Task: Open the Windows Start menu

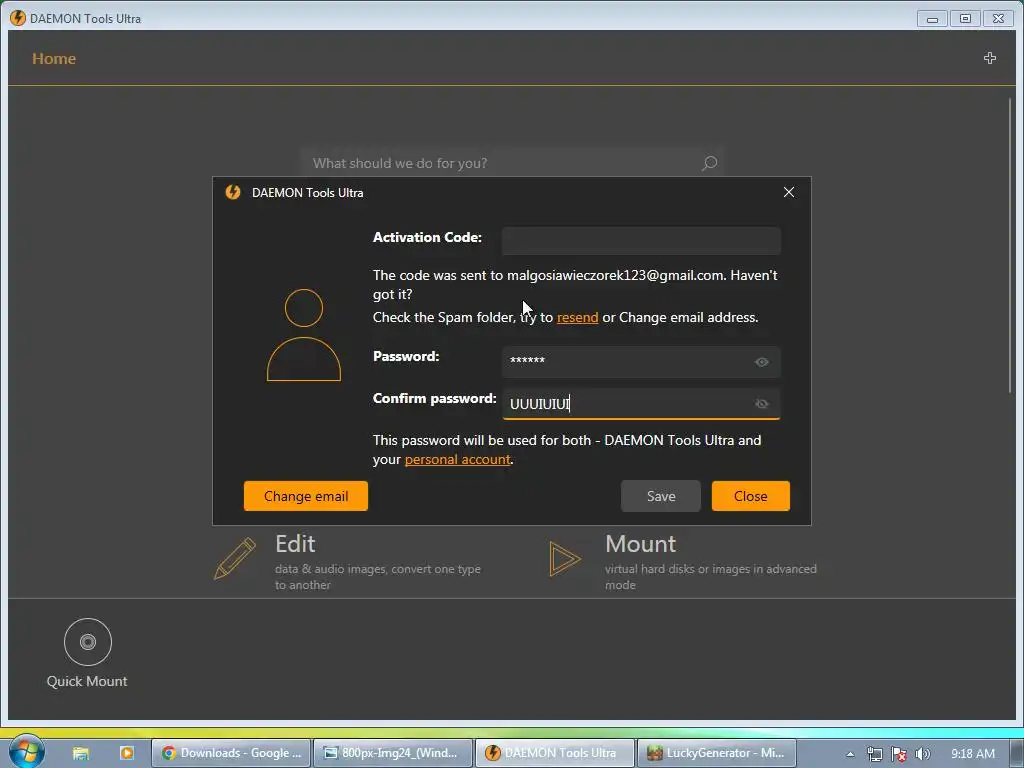Action: [x=26, y=751]
